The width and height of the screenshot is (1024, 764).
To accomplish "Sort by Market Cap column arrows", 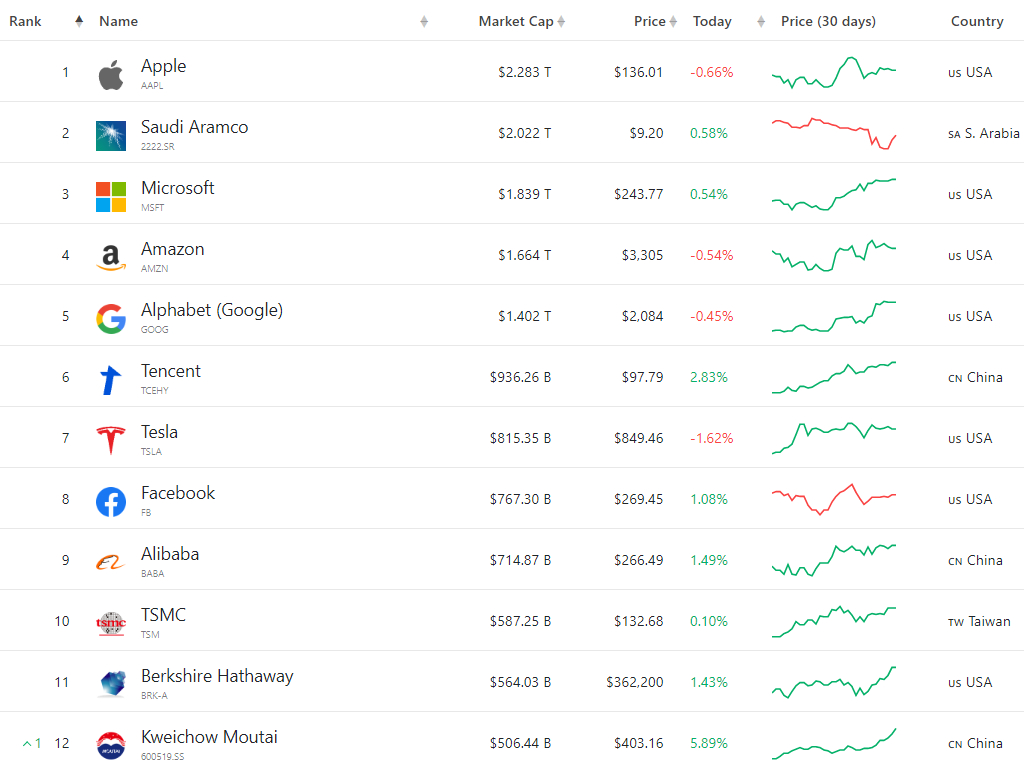I will tap(562, 22).
